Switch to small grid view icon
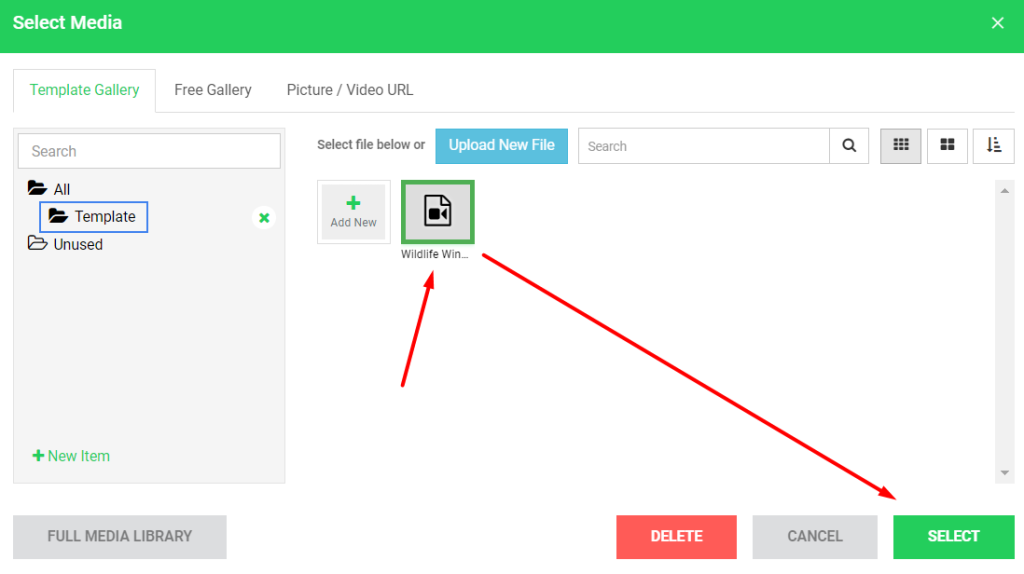The height and width of the screenshot is (574, 1024). pos(900,146)
